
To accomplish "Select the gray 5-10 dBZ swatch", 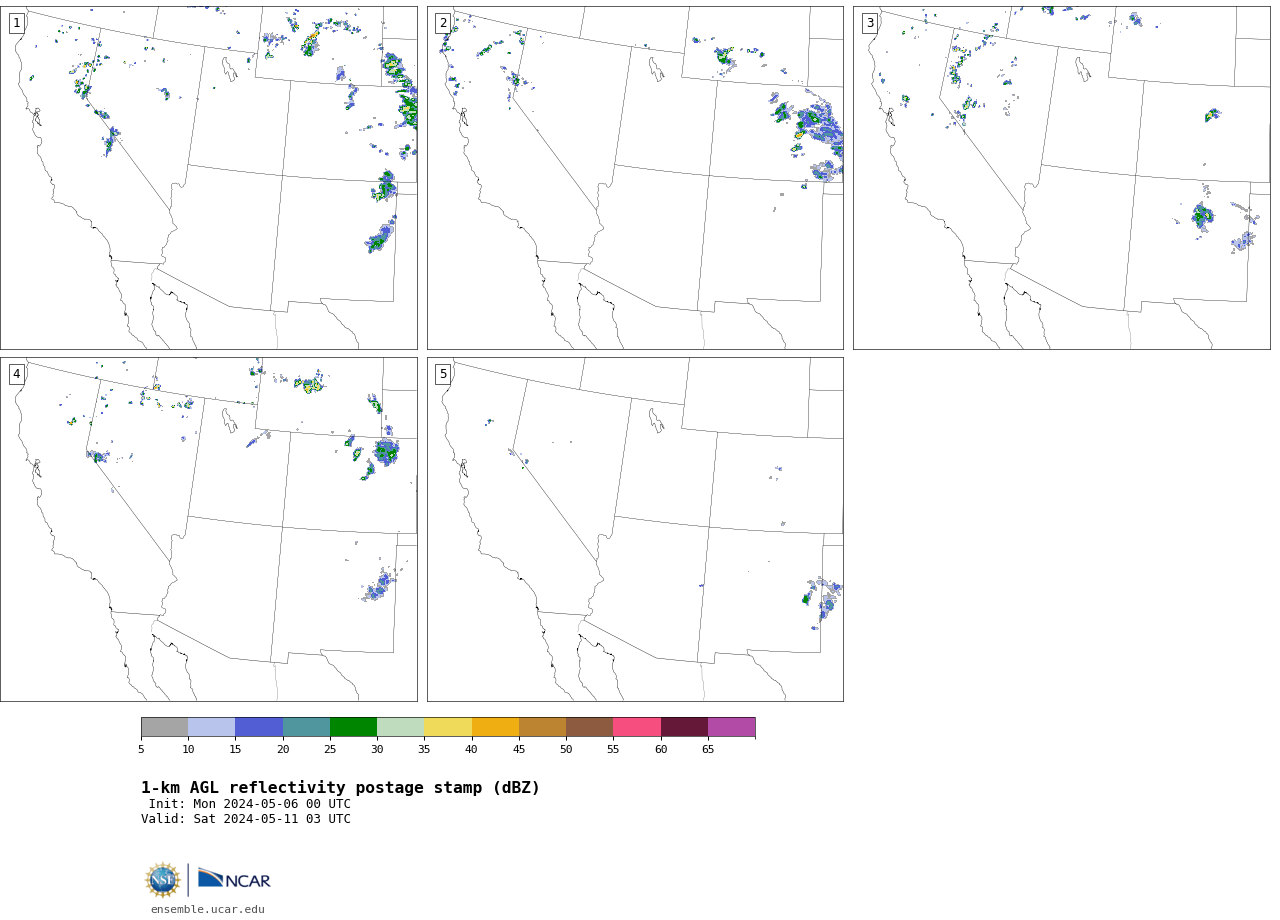I will (x=164, y=727).
